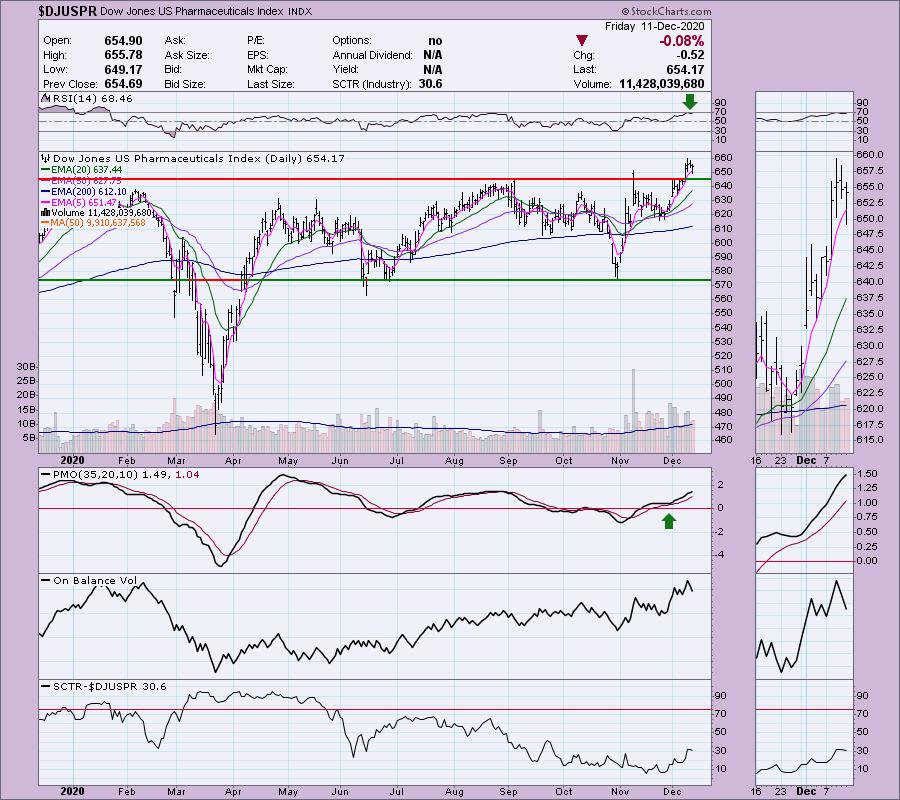Click the Annual Dividend label
Viewport: 900px width, 800px height.
pyautogui.click(x=373, y=55)
